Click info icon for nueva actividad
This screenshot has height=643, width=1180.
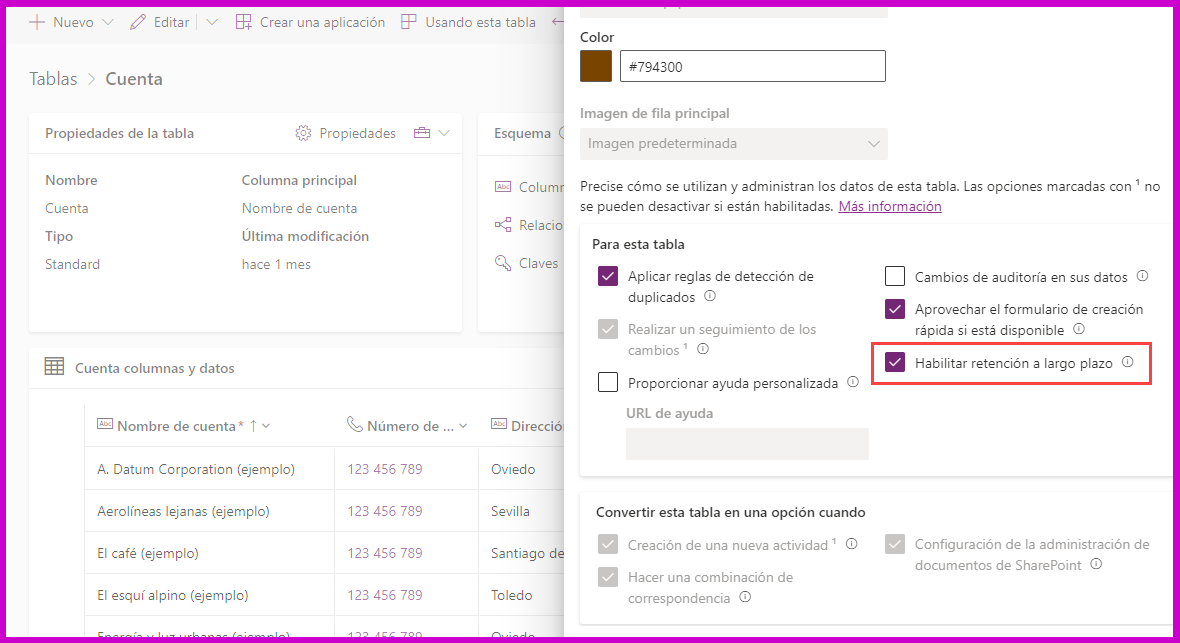pos(852,544)
